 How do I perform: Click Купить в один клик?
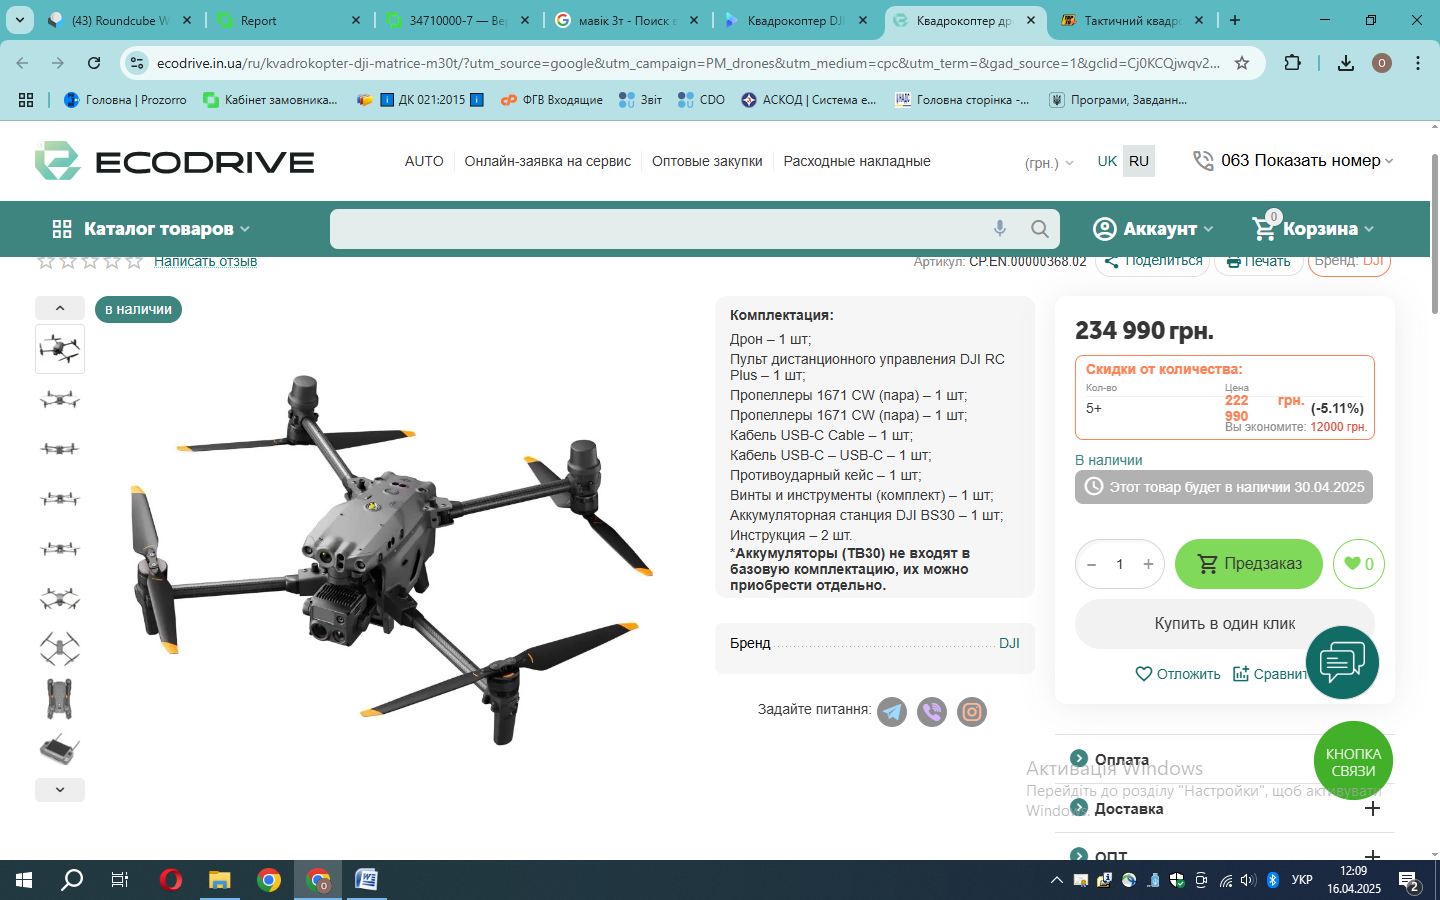(x=1225, y=623)
